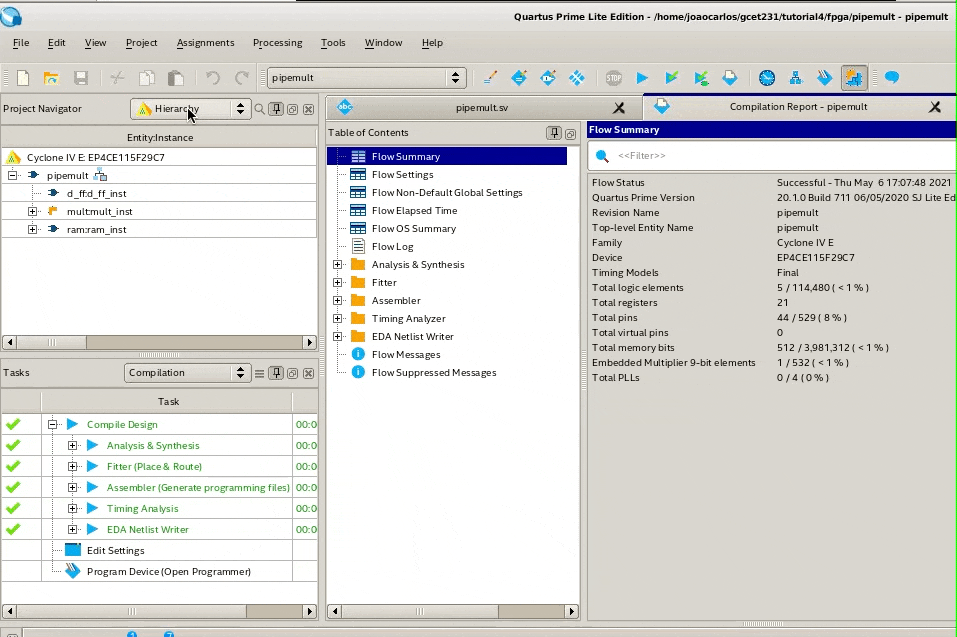957x637 pixels.
Task: Start Compilation with the blue play icon
Action: (642, 78)
